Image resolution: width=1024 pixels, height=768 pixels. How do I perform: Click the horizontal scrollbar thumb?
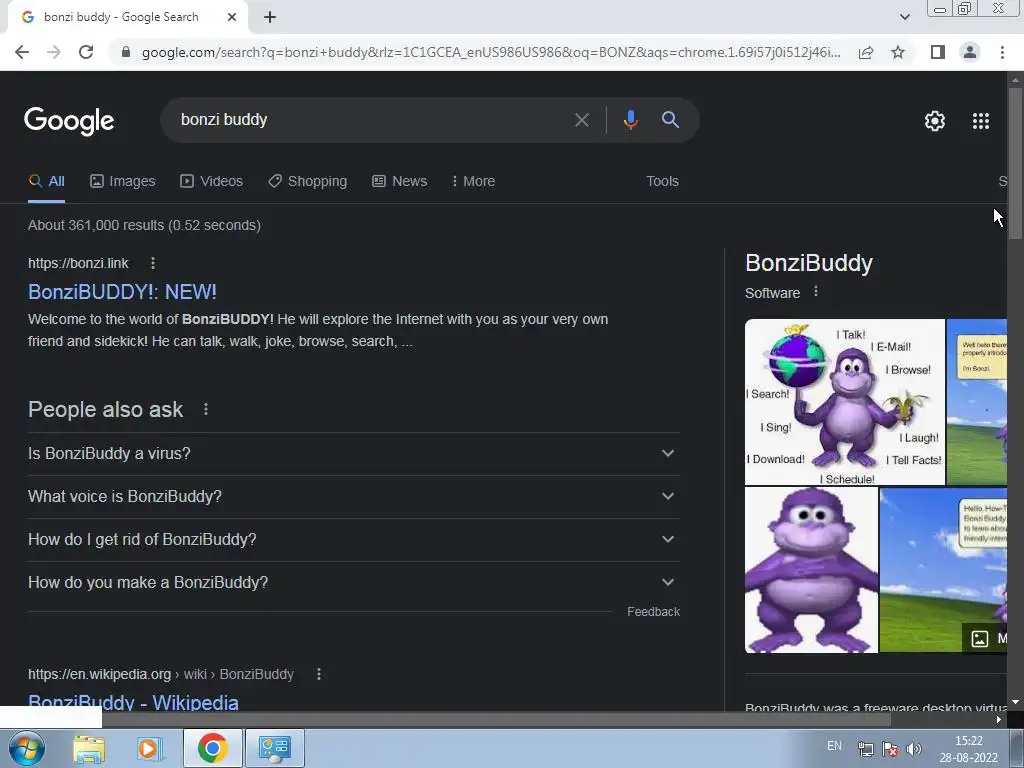(496, 720)
